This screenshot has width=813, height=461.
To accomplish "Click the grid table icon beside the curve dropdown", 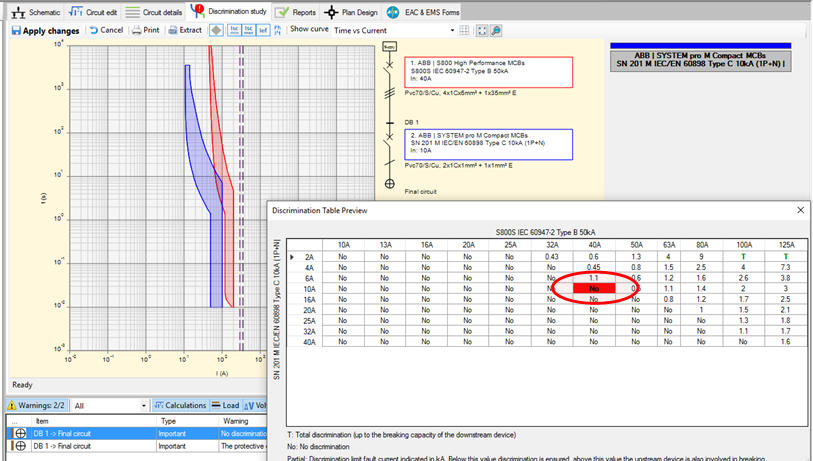I will [465, 31].
